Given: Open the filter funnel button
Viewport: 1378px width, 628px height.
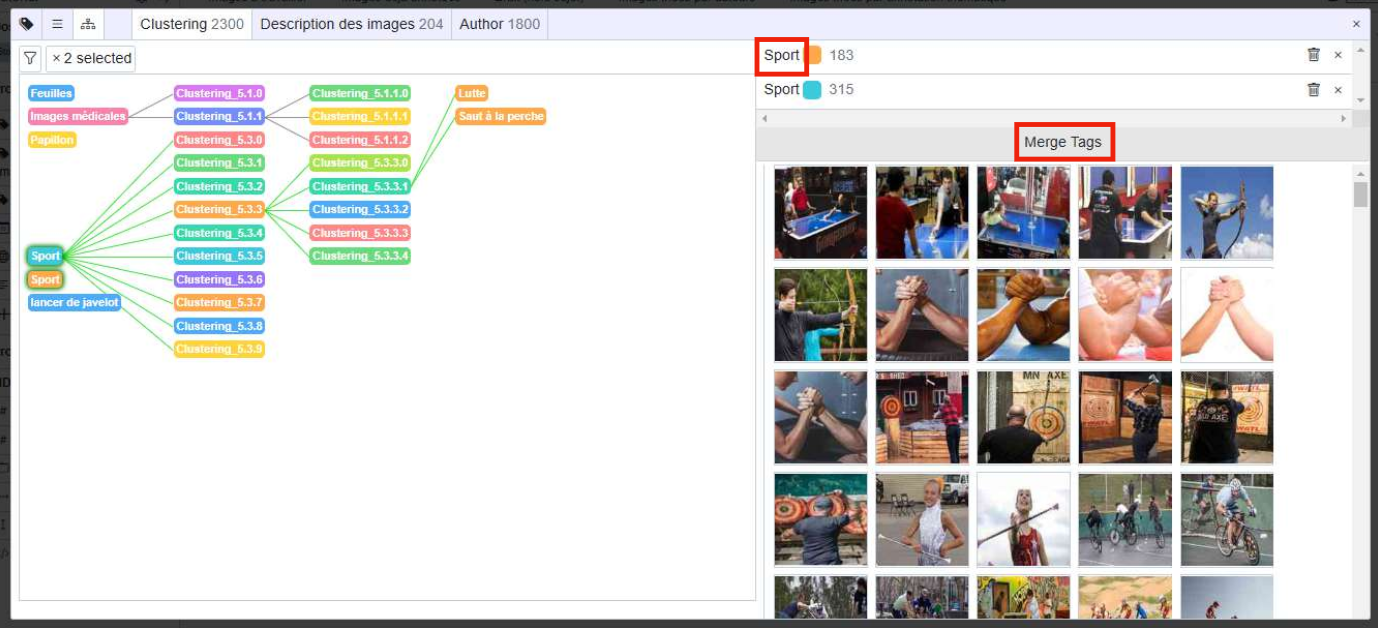Looking at the screenshot, I should pyautogui.click(x=31, y=58).
